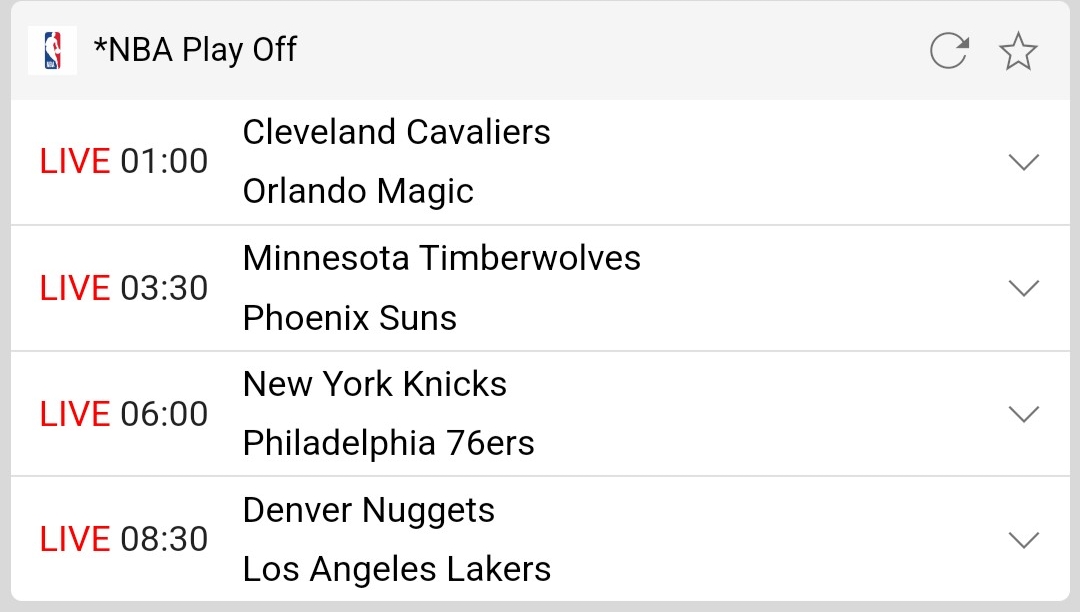Click the LIVE 08:30 game time
Image resolution: width=1080 pixels, height=612 pixels.
coord(124,540)
